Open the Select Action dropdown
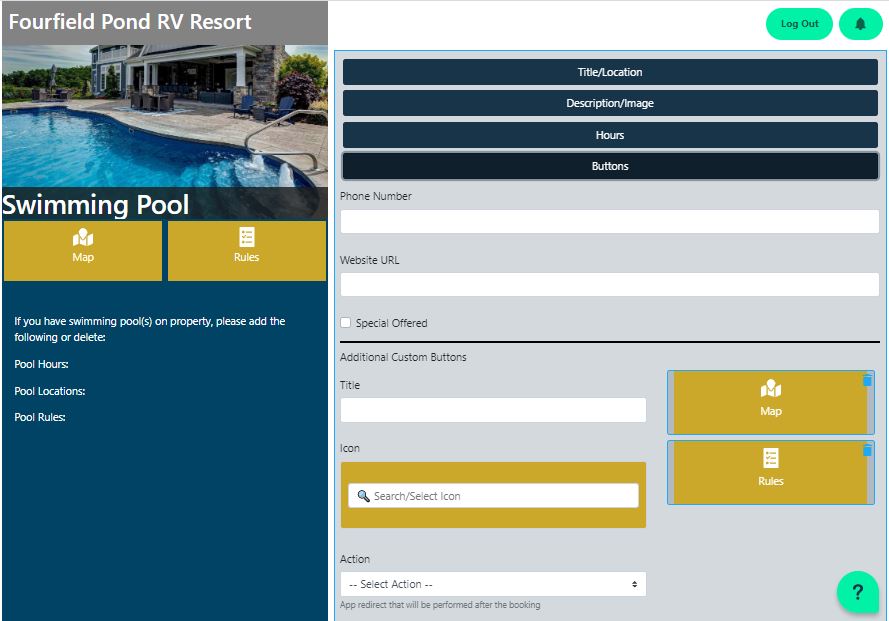889x621 pixels. [493, 584]
